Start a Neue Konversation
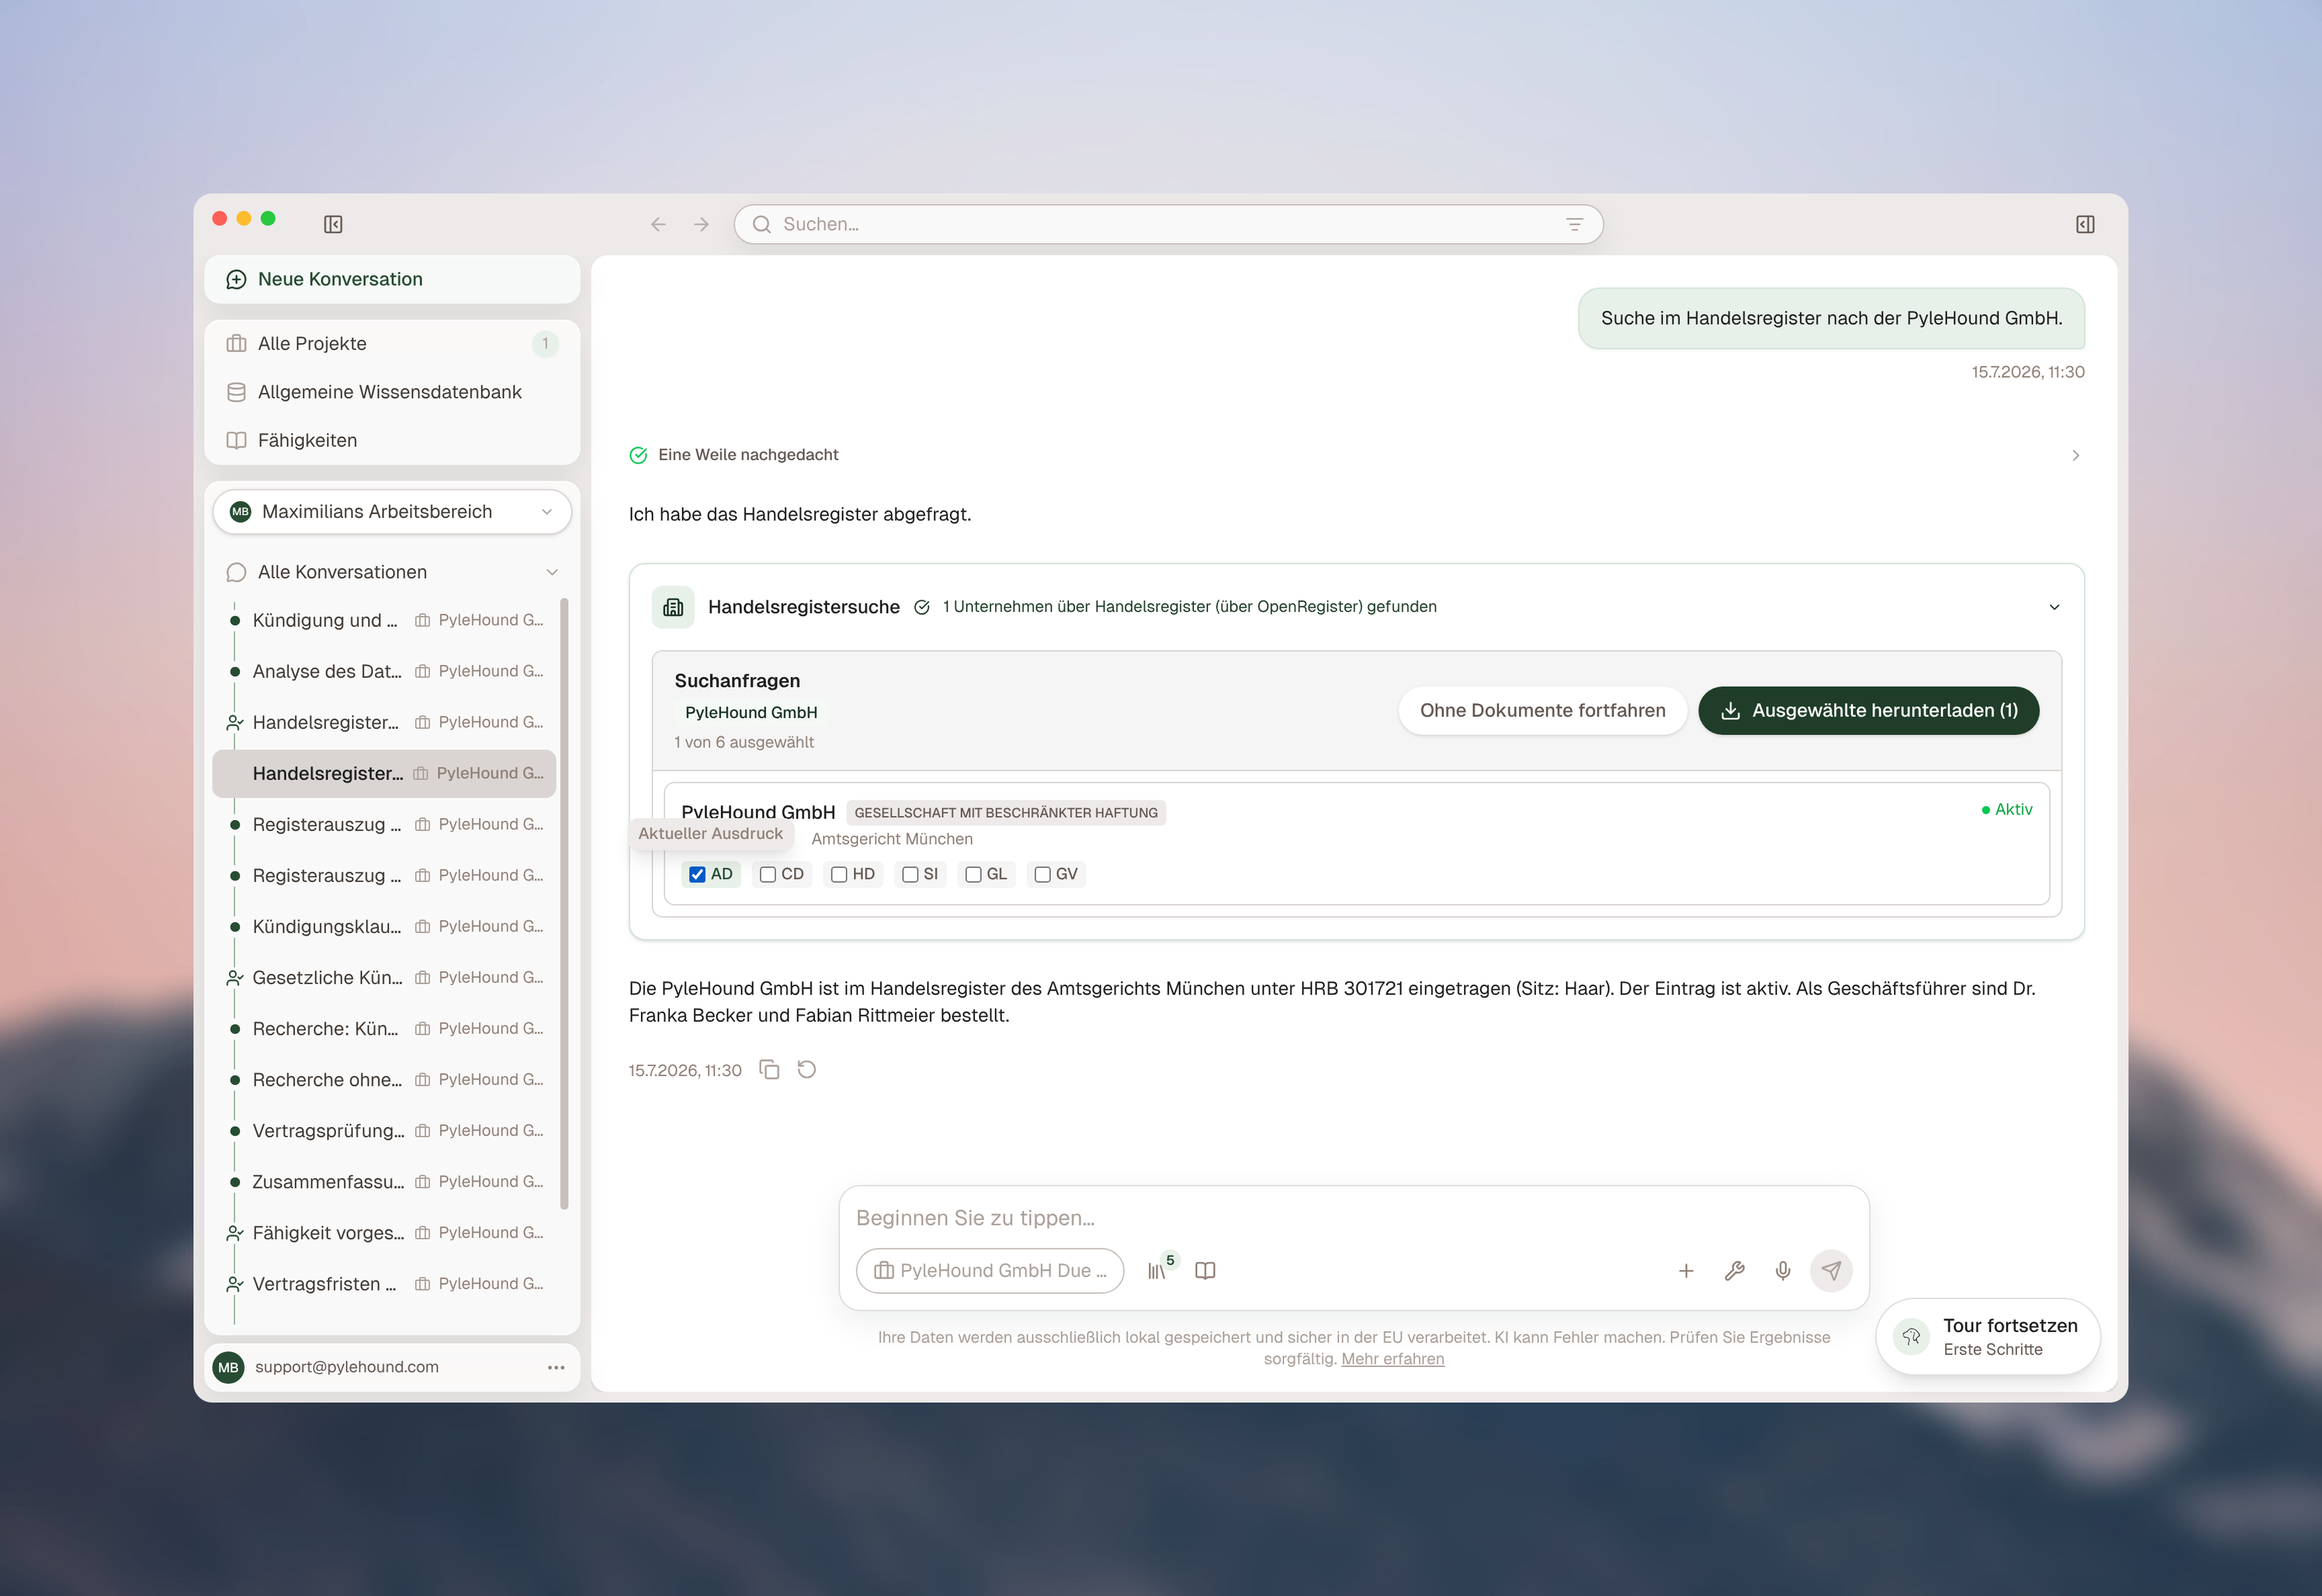Viewport: 2322px width, 1596px height. [x=392, y=279]
